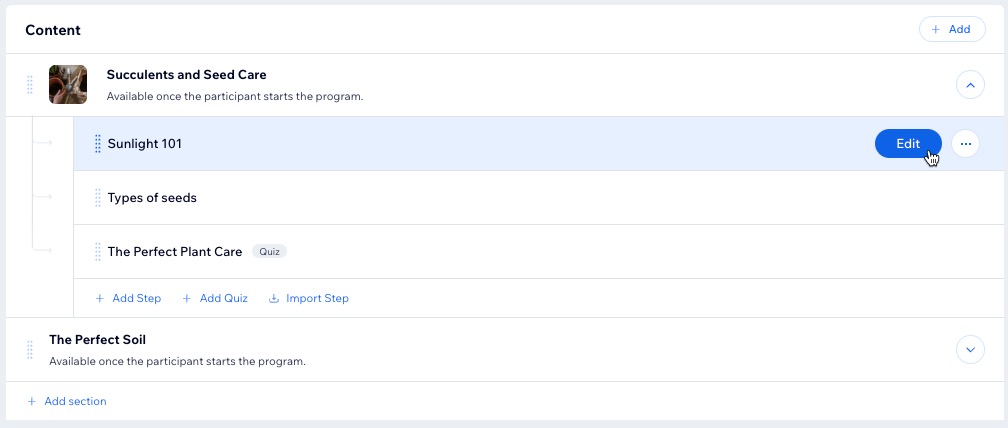Image resolution: width=1008 pixels, height=428 pixels.
Task: Open three-dots more menu for Sunlight 101
Action: (x=965, y=144)
